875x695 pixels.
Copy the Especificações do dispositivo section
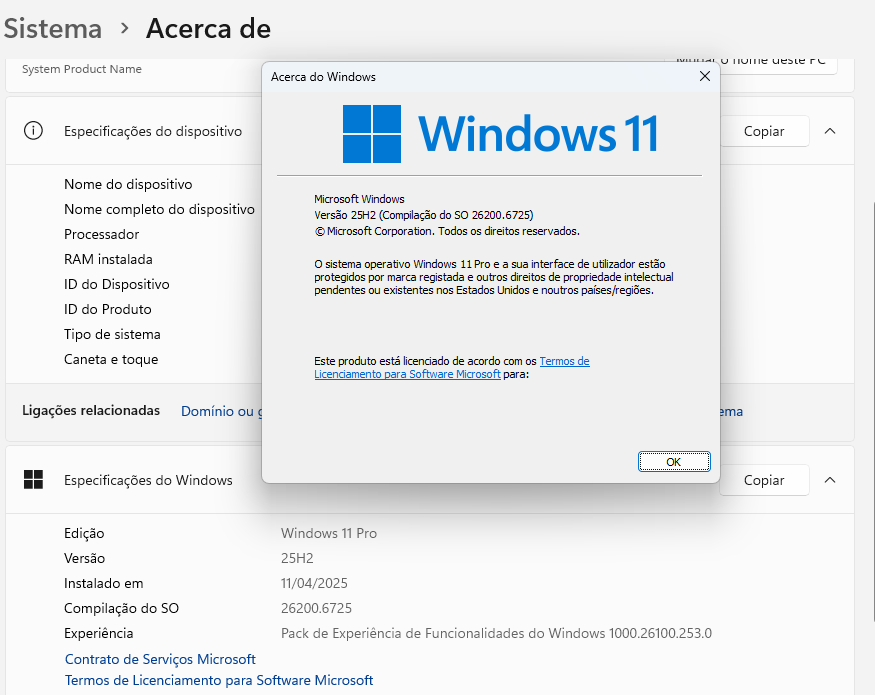tap(764, 131)
